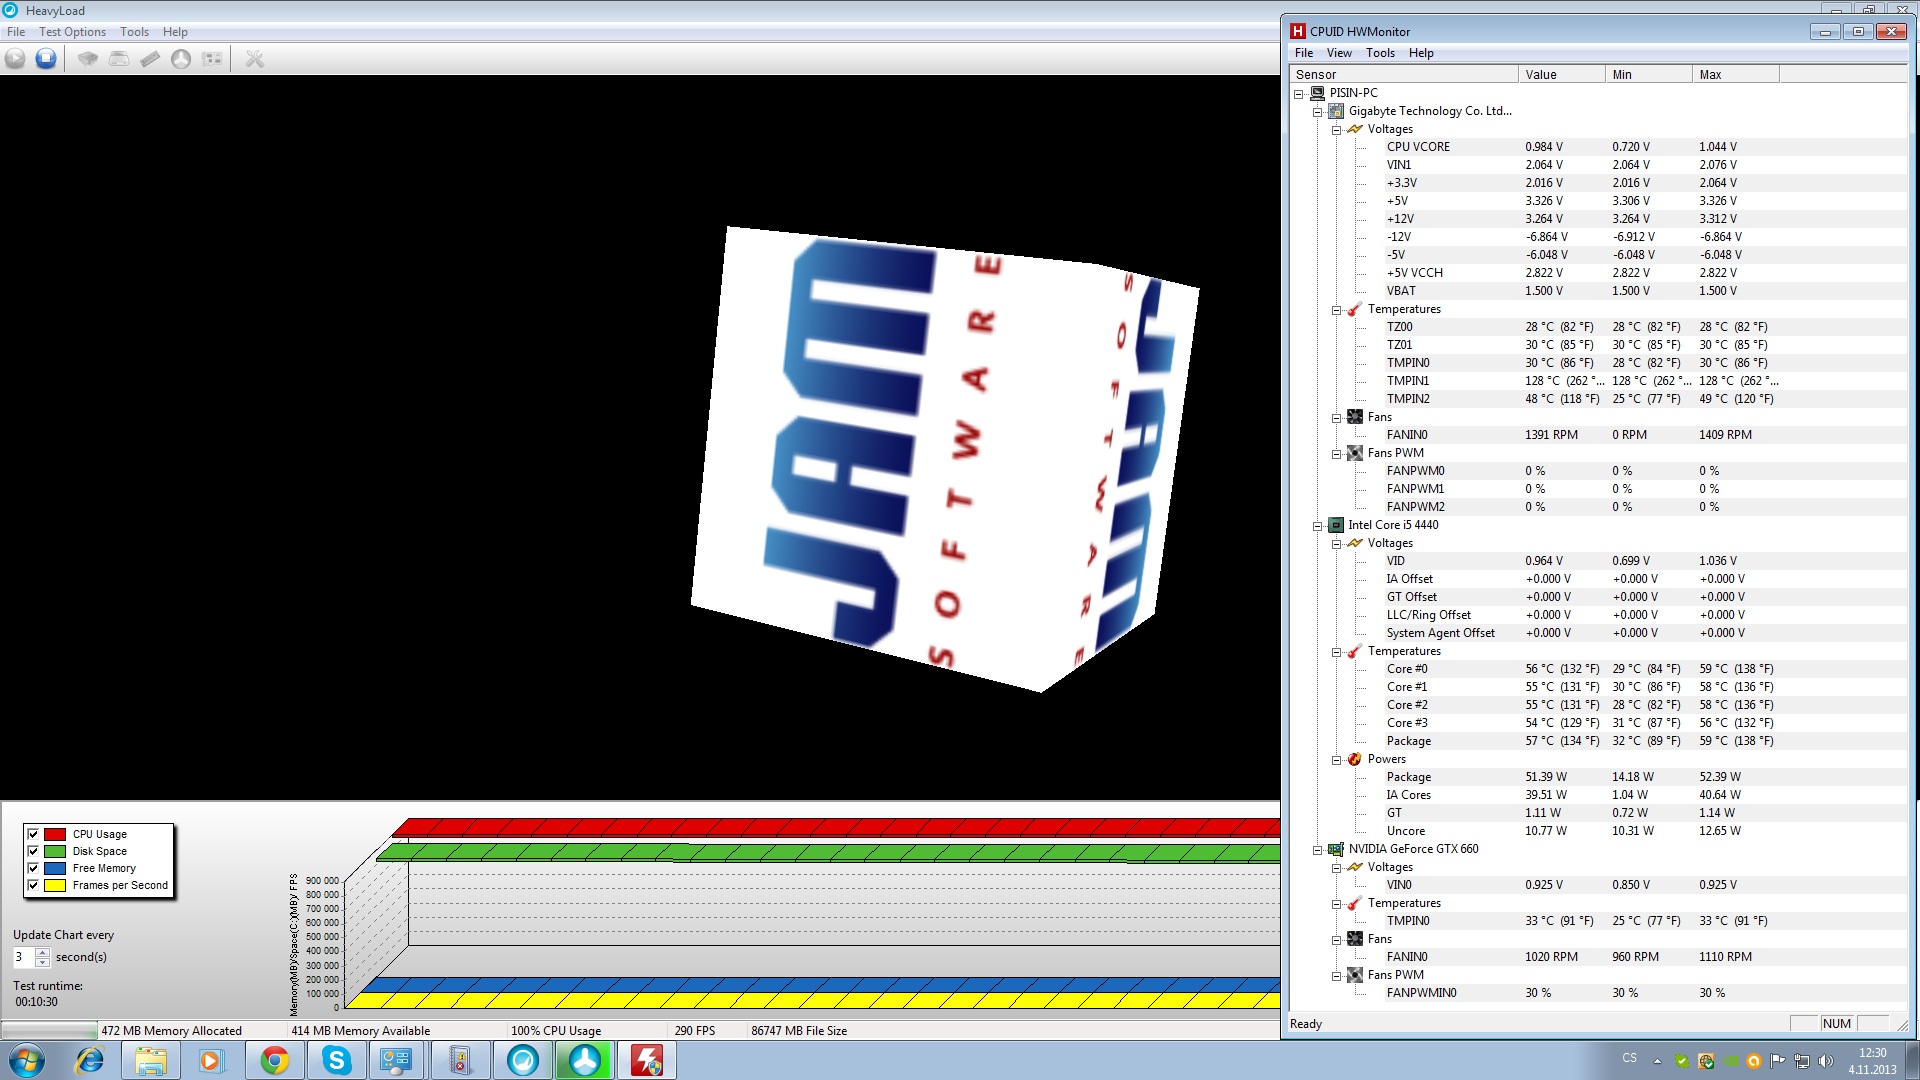Uncheck the CPU Usage chart checkbox
This screenshot has width=1920, height=1080.
point(33,834)
